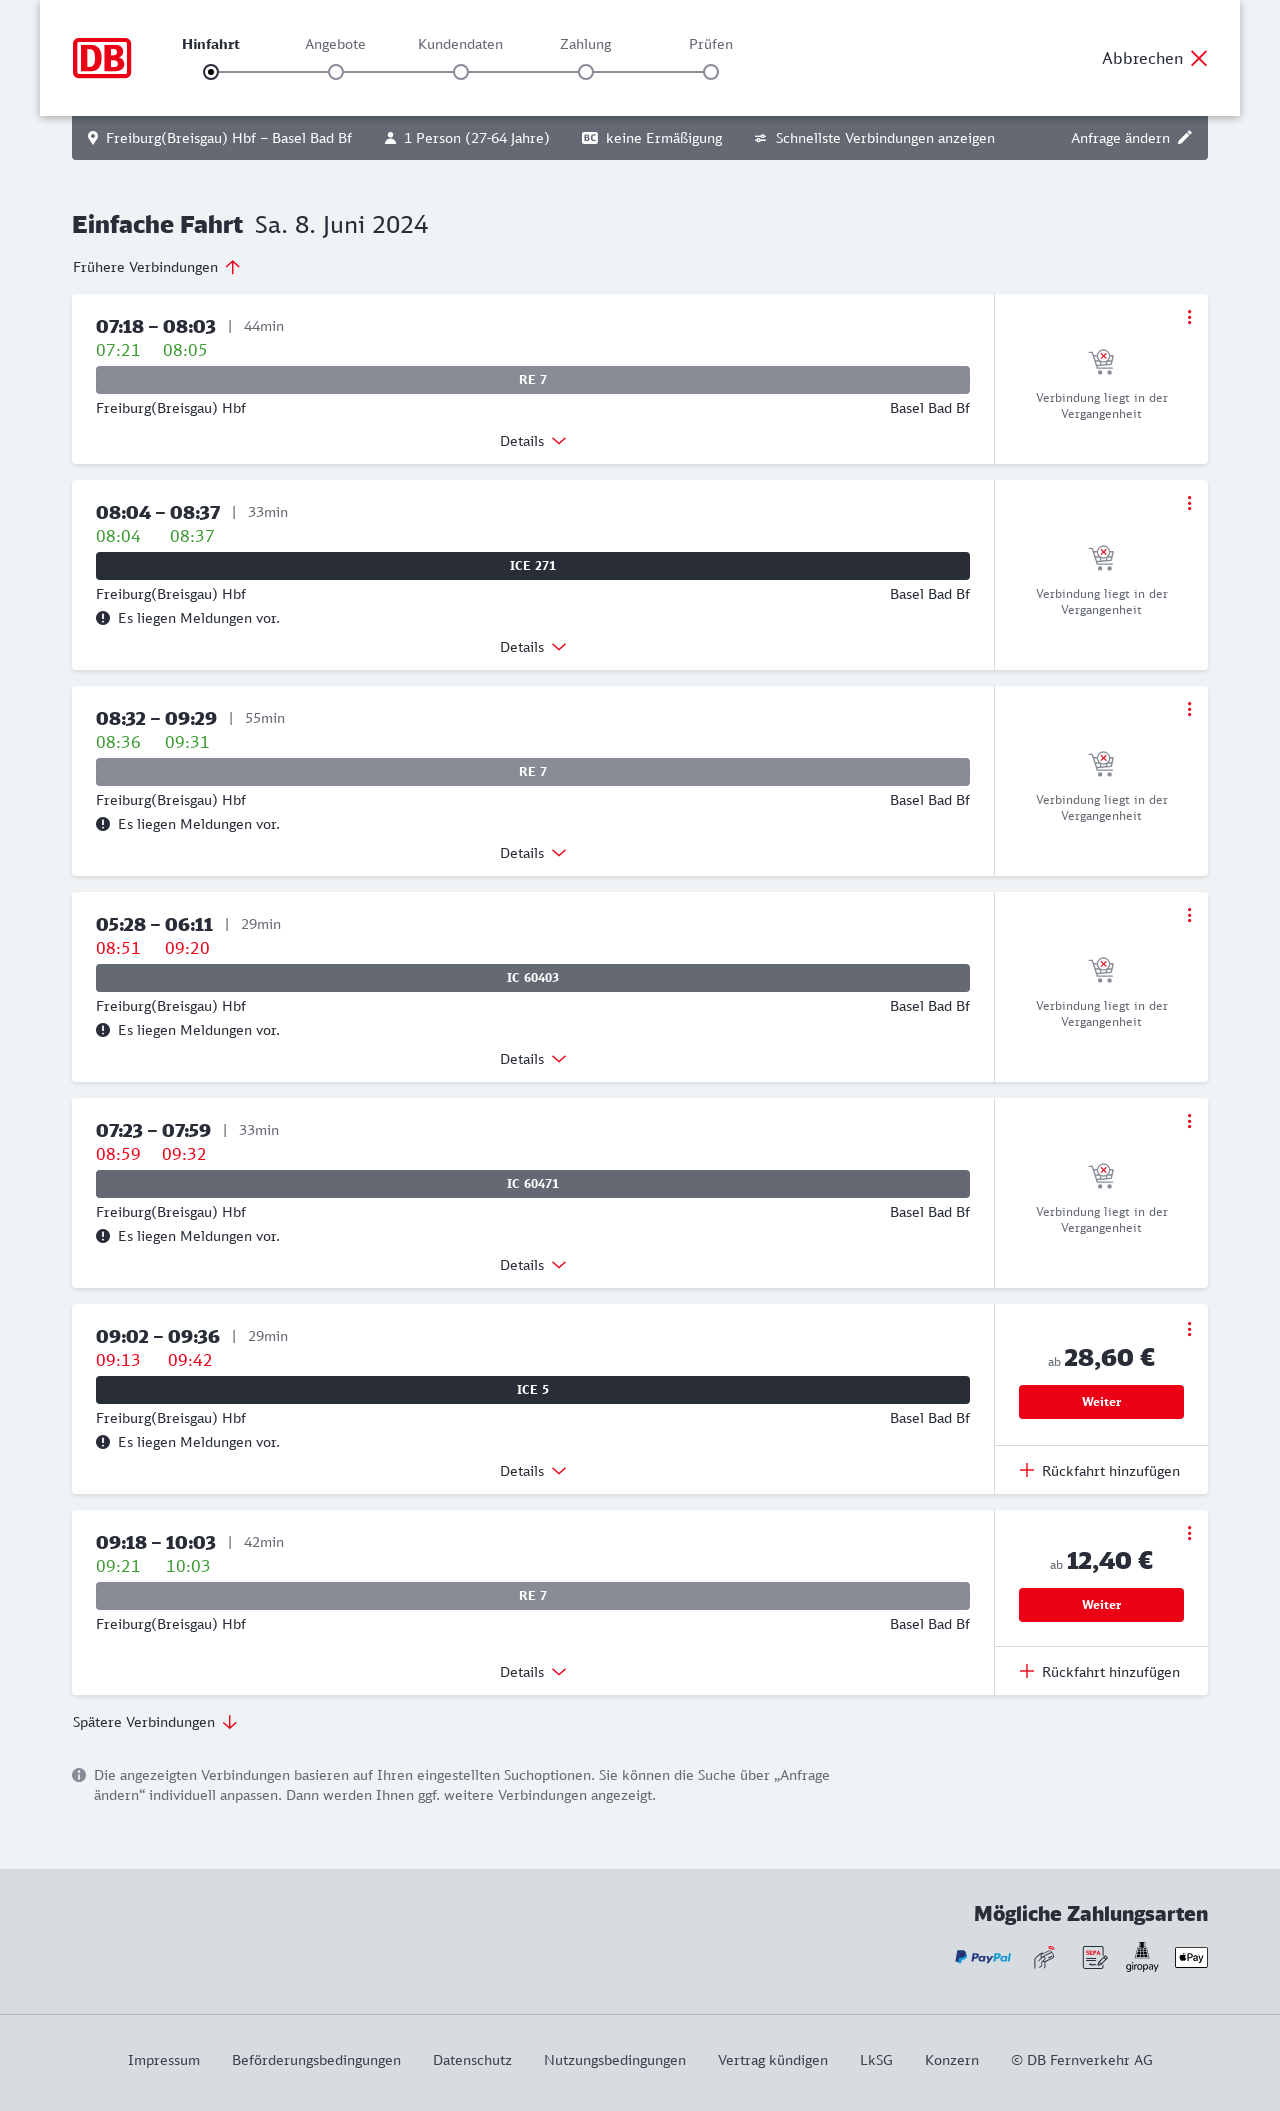
Task: Expand Details of the ICE 5 connection
Action: click(x=533, y=1471)
